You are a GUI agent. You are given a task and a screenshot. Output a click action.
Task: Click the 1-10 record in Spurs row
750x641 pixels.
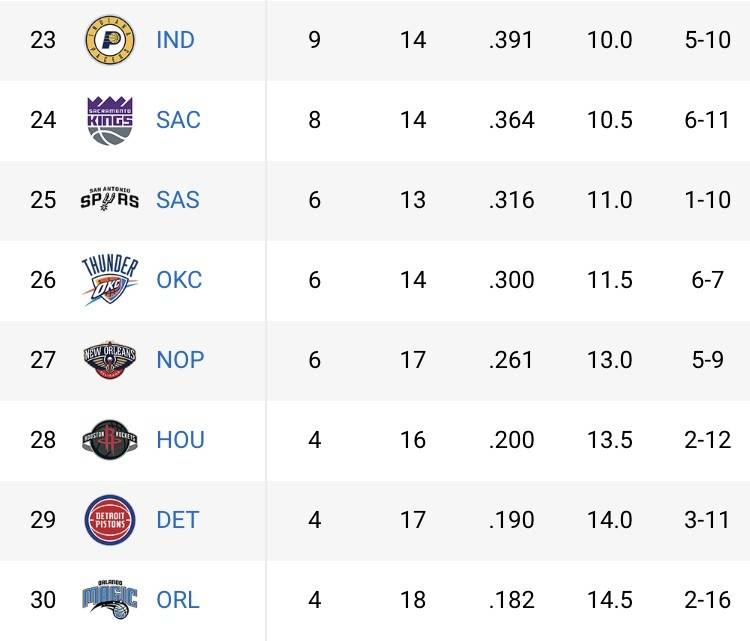pos(708,200)
